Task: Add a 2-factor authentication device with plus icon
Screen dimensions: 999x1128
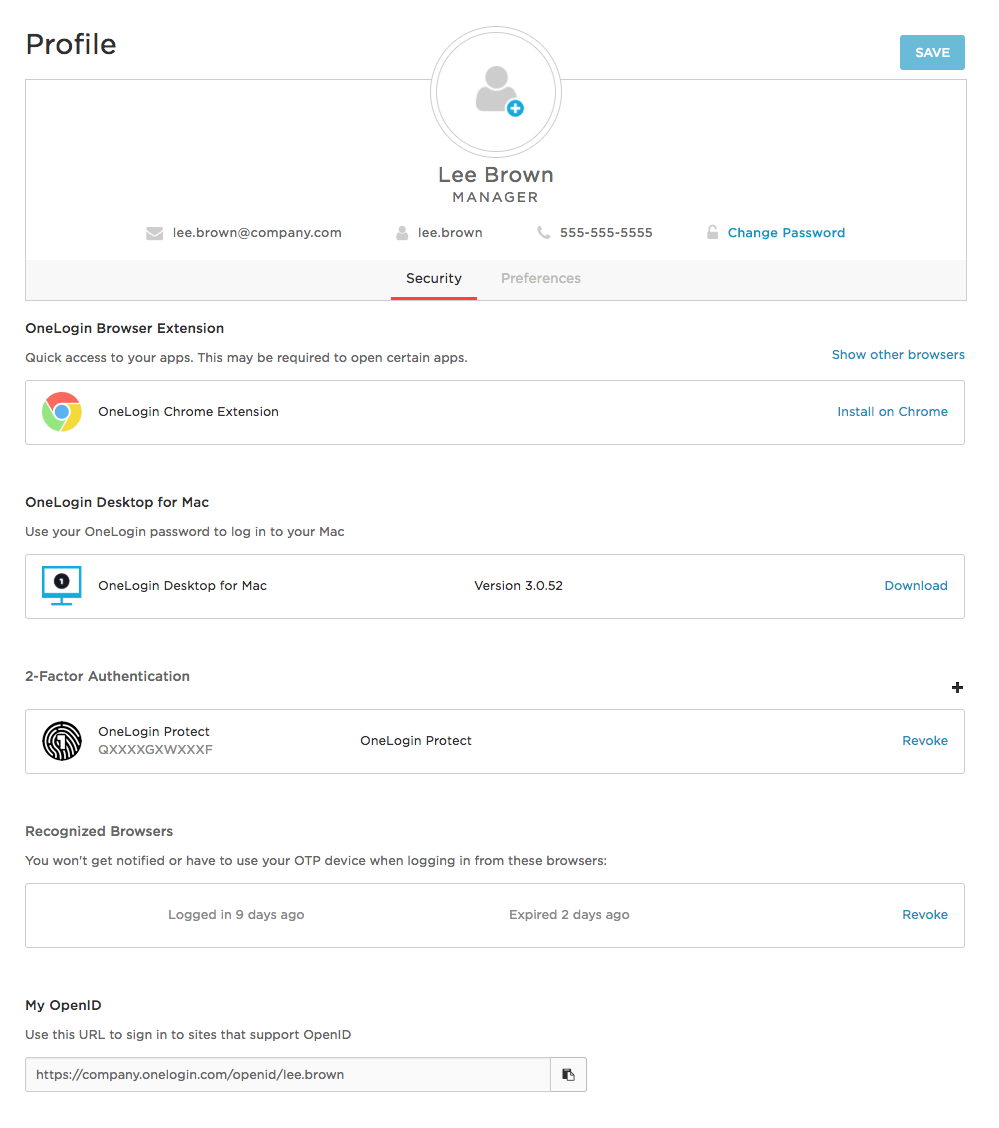Action: (957, 688)
